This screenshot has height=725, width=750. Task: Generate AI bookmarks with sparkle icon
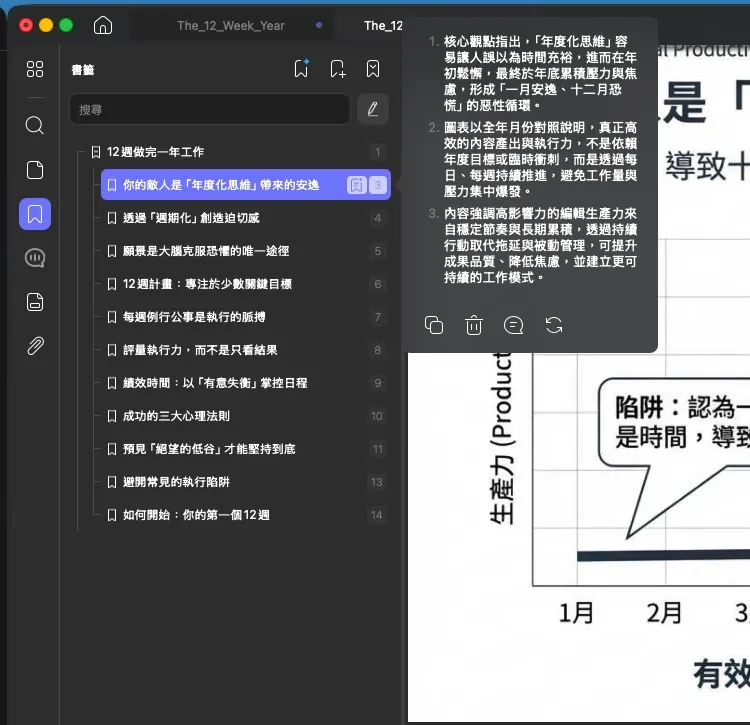[x=301, y=69]
